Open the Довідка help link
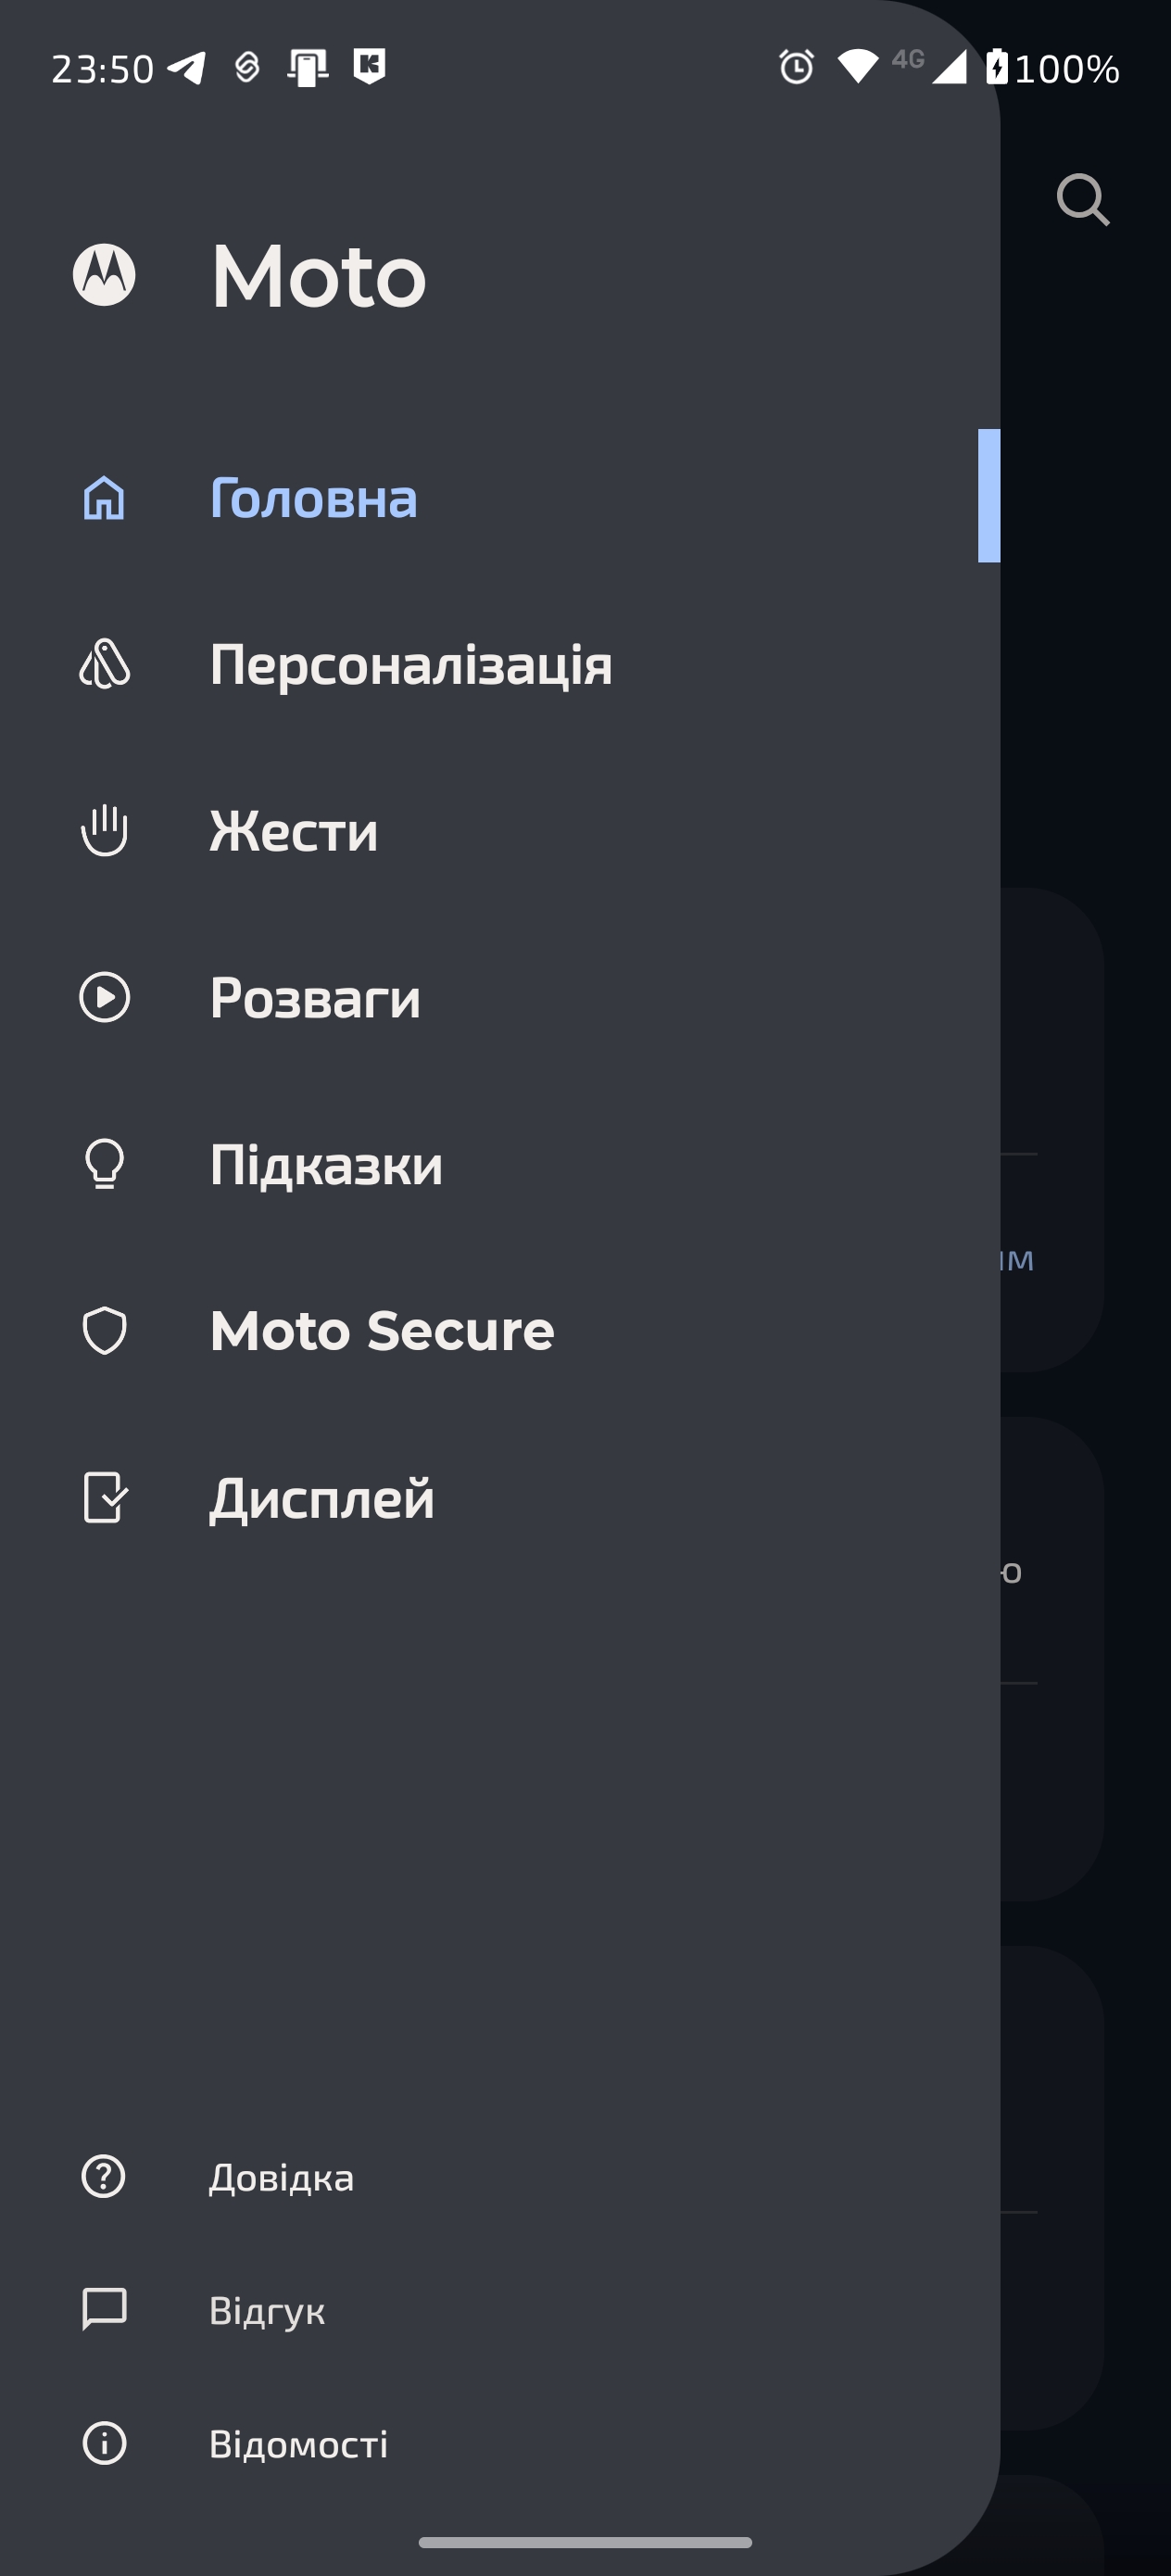1171x2576 pixels. tap(281, 2177)
